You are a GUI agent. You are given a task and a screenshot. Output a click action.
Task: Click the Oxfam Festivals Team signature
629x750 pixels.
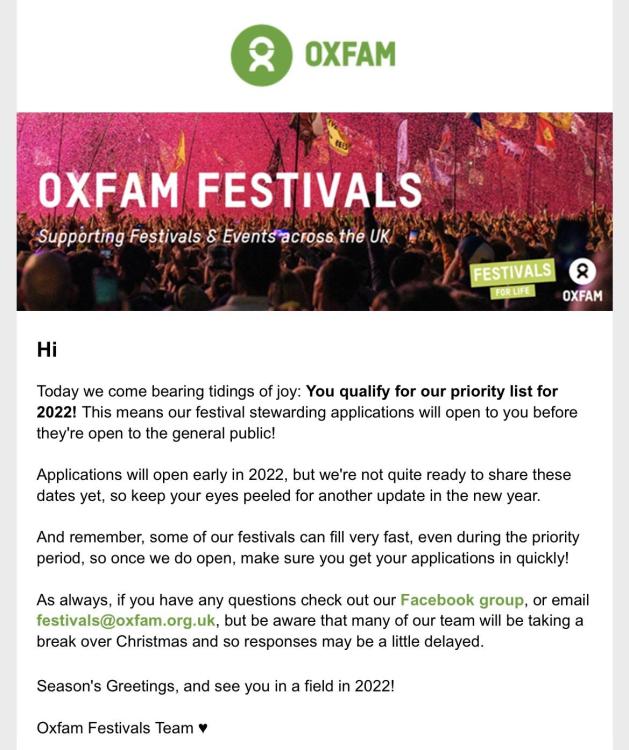tap(115, 728)
